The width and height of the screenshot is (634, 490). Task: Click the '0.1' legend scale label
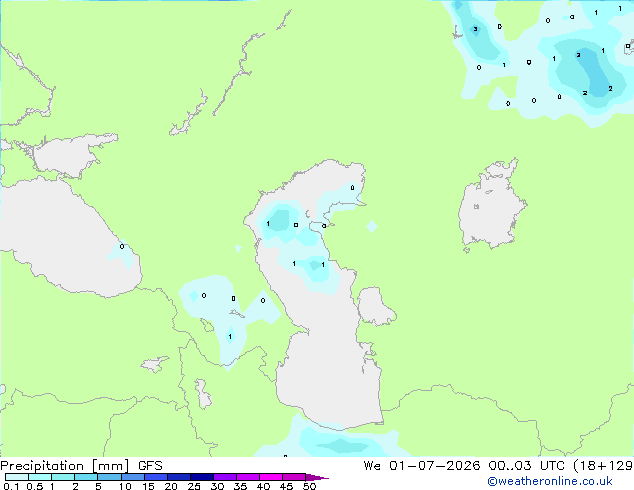pyautogui.click(x=11, y=486)
